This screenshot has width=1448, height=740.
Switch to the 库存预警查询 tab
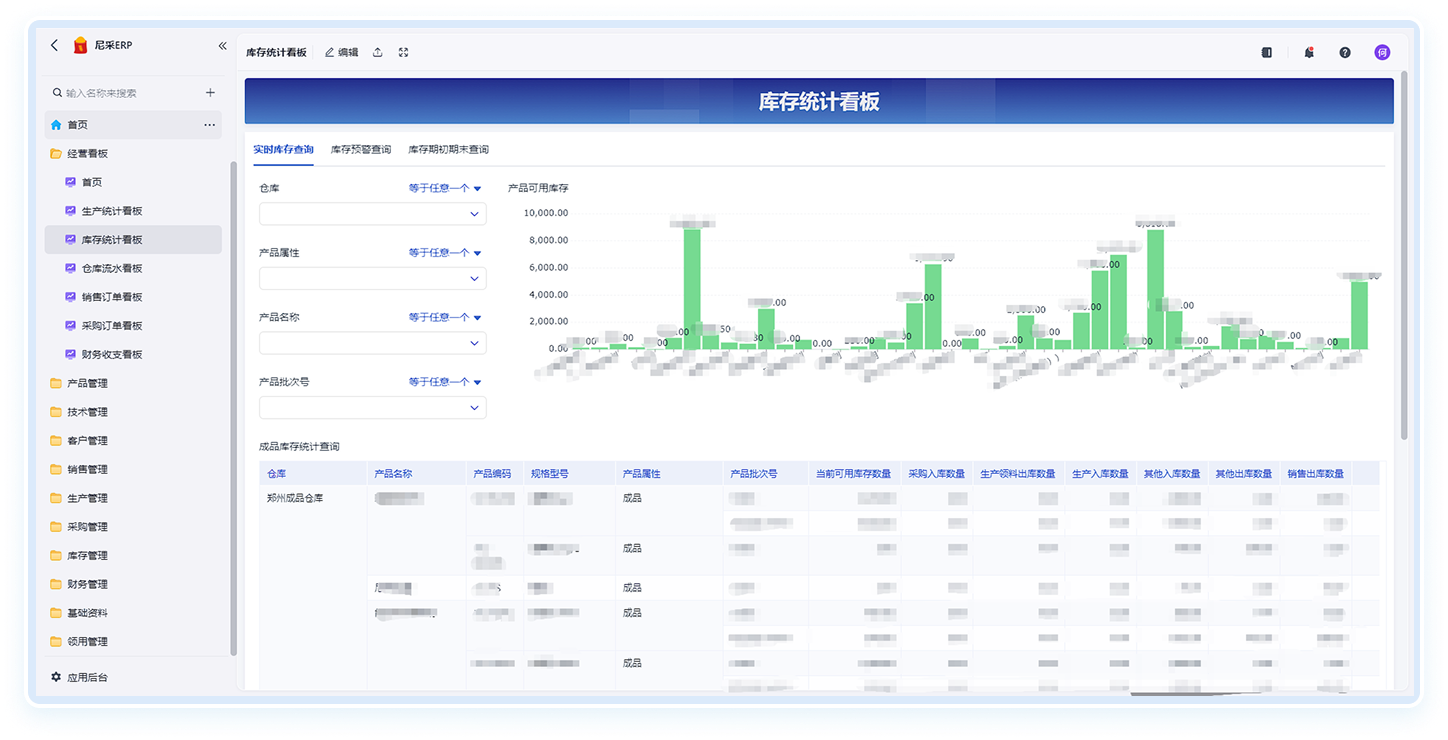[x=360, y=150]
